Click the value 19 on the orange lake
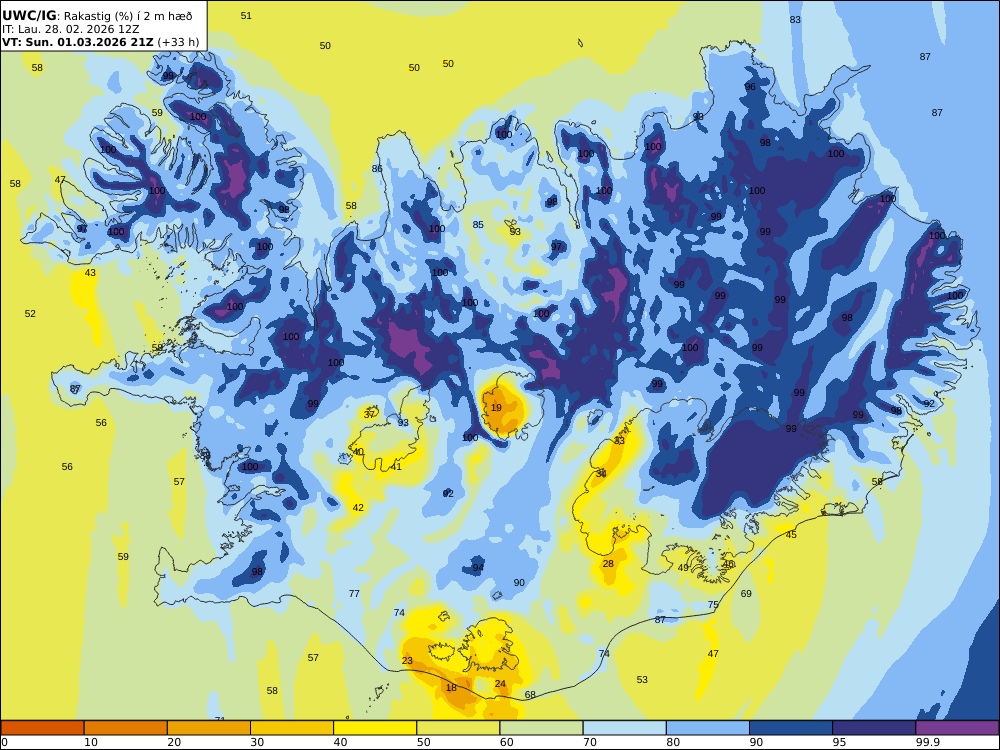This screenshot has width=1000, height=750. tap(496, 408)
